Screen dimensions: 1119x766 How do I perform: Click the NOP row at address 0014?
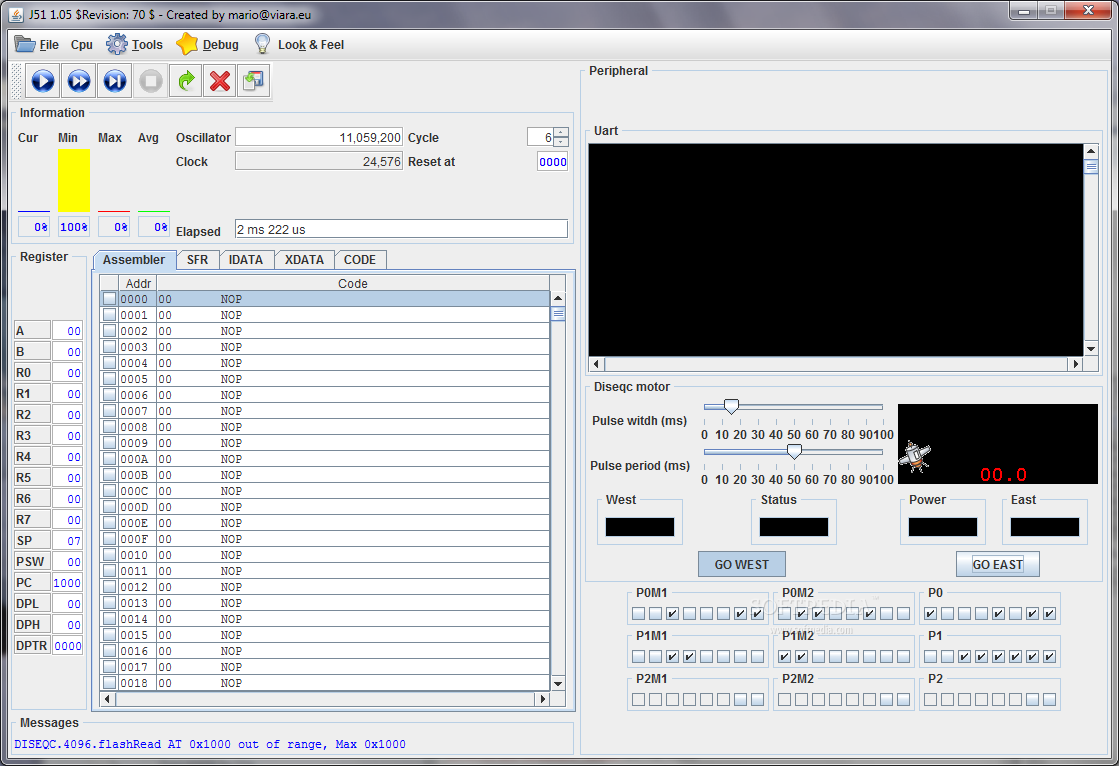coord(325,618)
